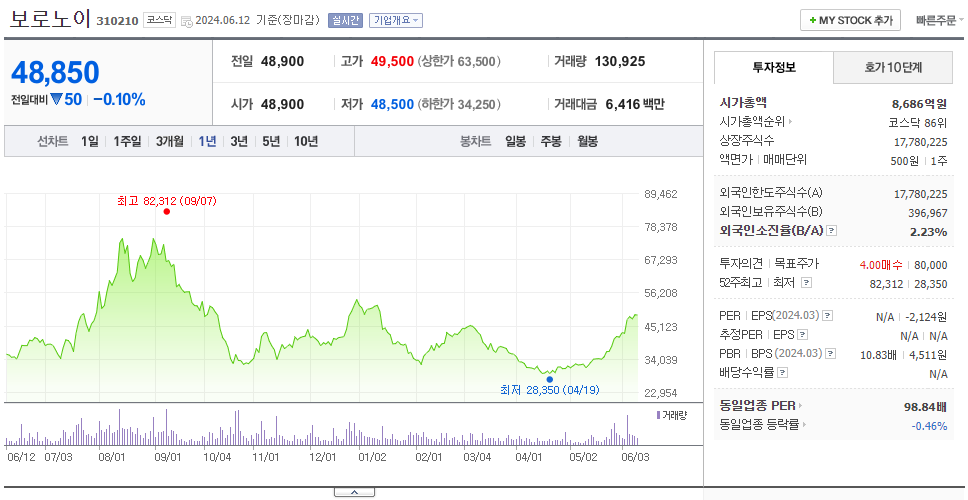
Task: Switch to the 투자정보 tab
Action: [x=774, y=67]
